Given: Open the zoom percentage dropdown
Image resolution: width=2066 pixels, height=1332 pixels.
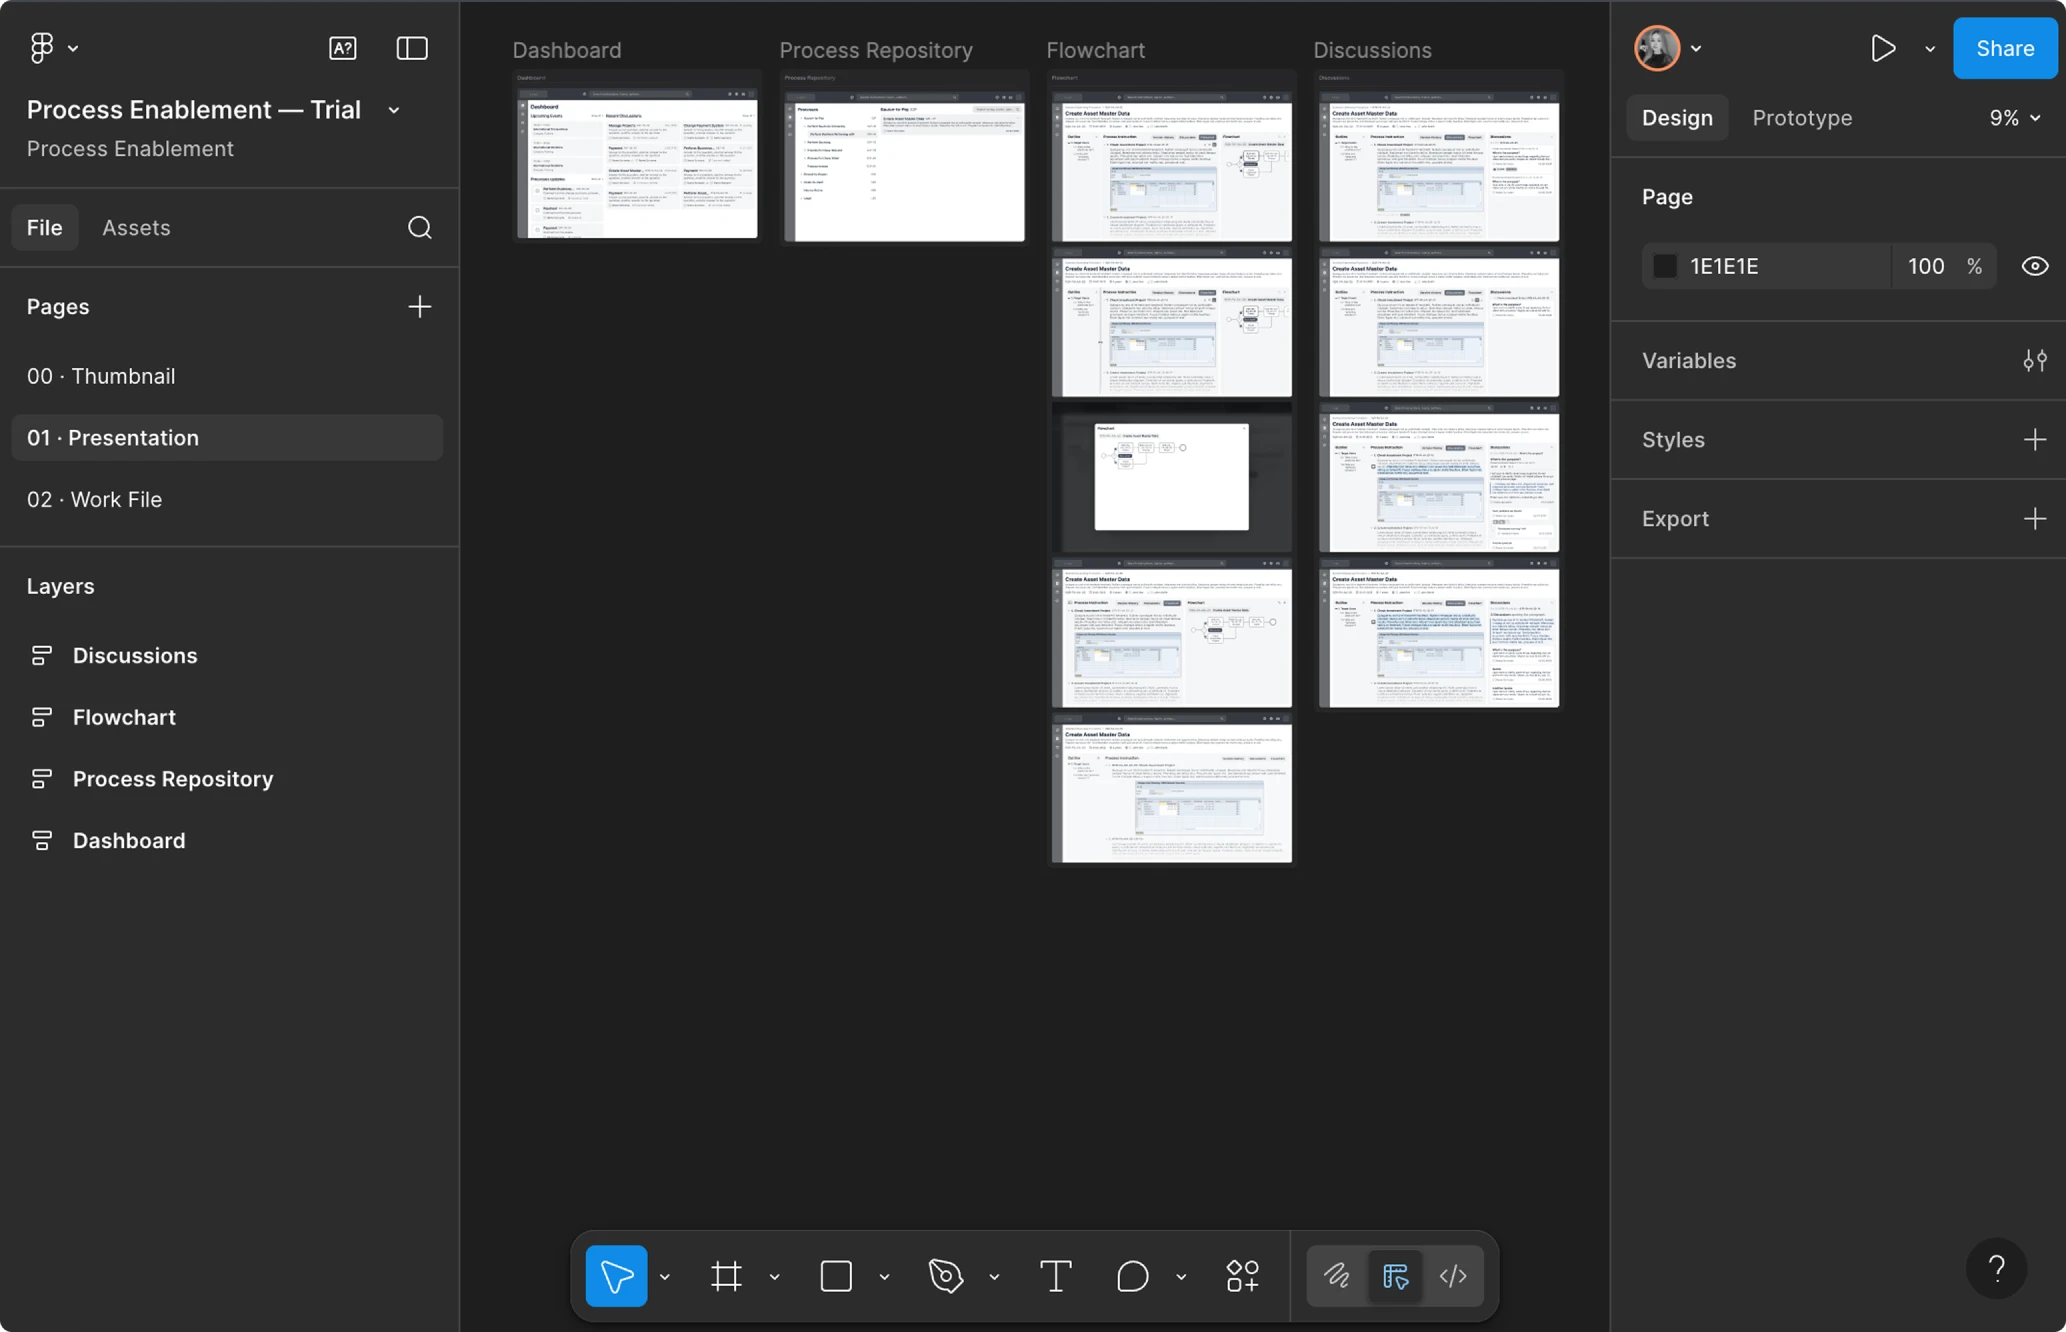Looking at the screenshot, I should [x=2015, y=117].
